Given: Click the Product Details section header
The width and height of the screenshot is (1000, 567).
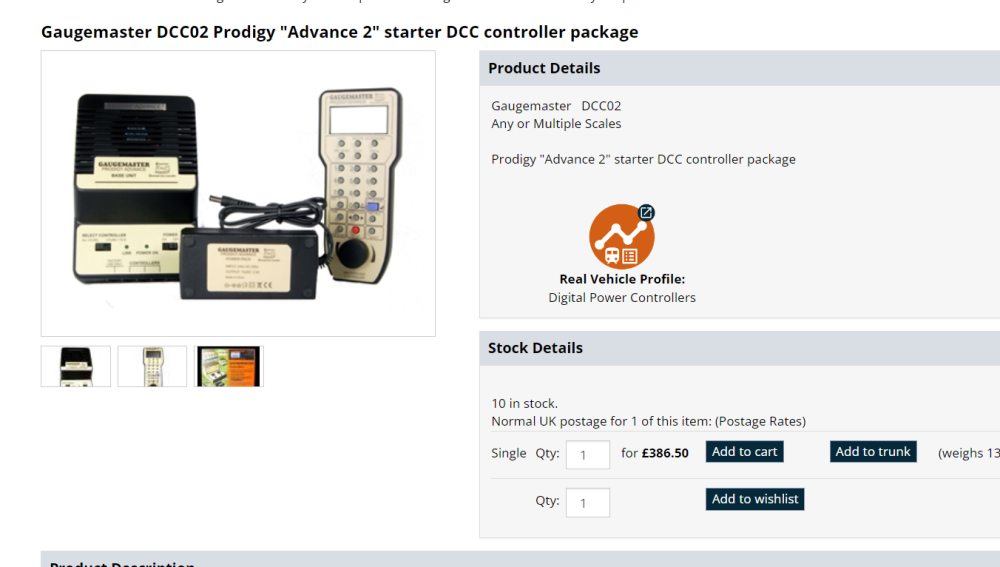Looking at the screenshot, I should click(544, 68).
